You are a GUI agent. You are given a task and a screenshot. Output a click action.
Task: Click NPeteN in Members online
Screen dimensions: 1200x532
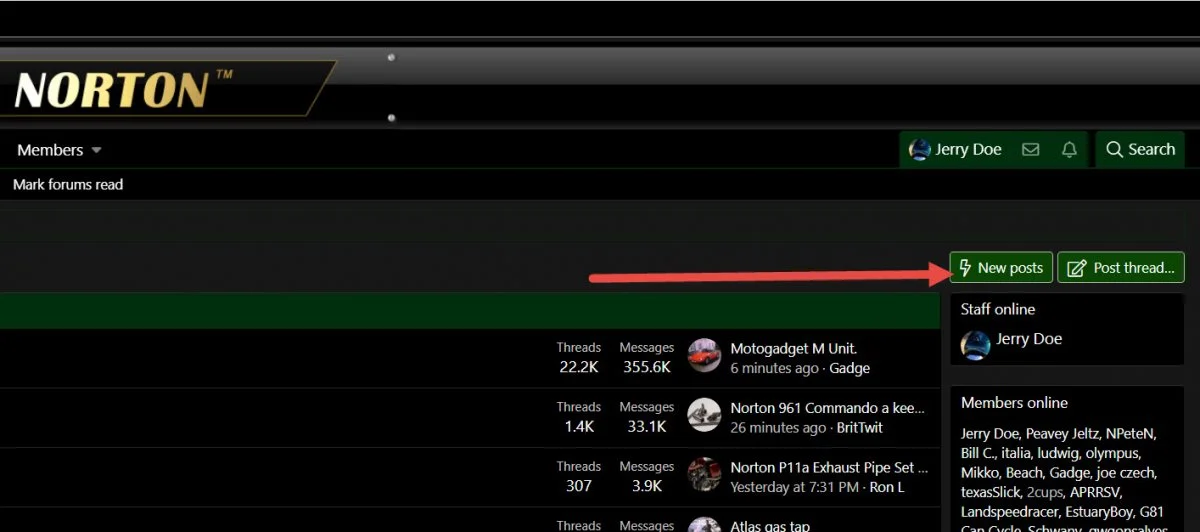point(1130,434)
